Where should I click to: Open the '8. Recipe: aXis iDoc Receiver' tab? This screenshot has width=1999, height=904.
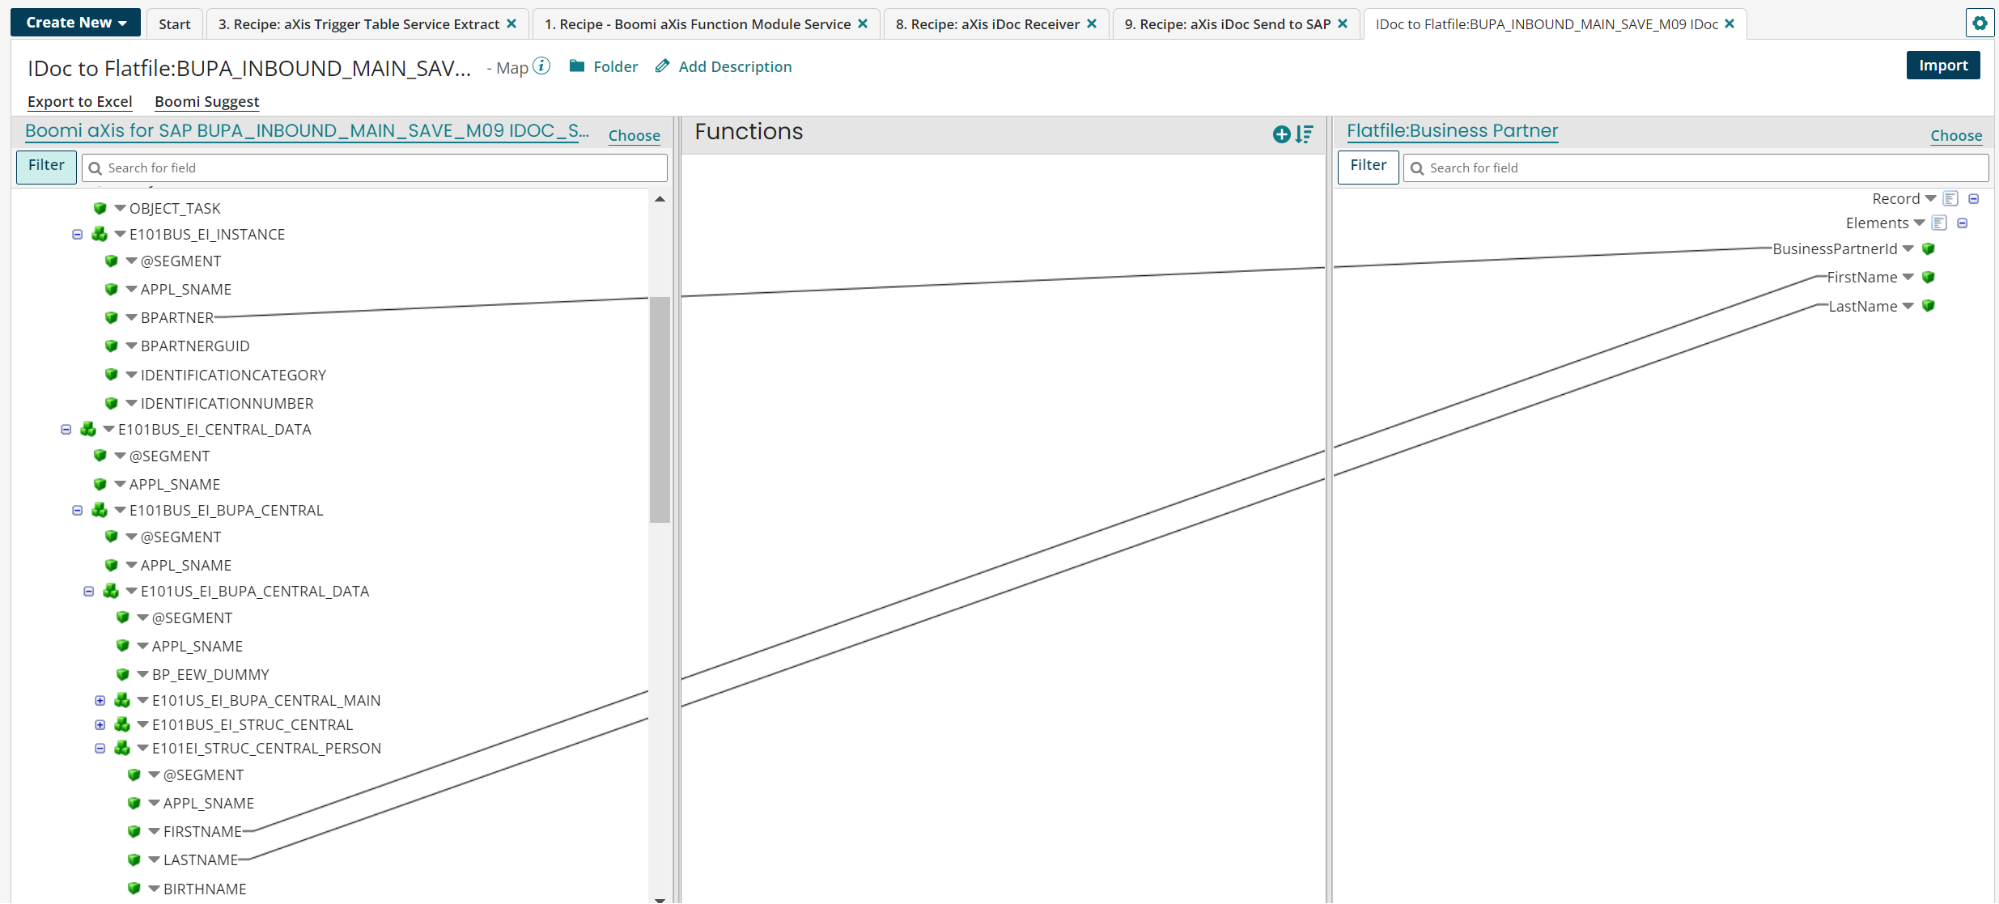(986, 22)
